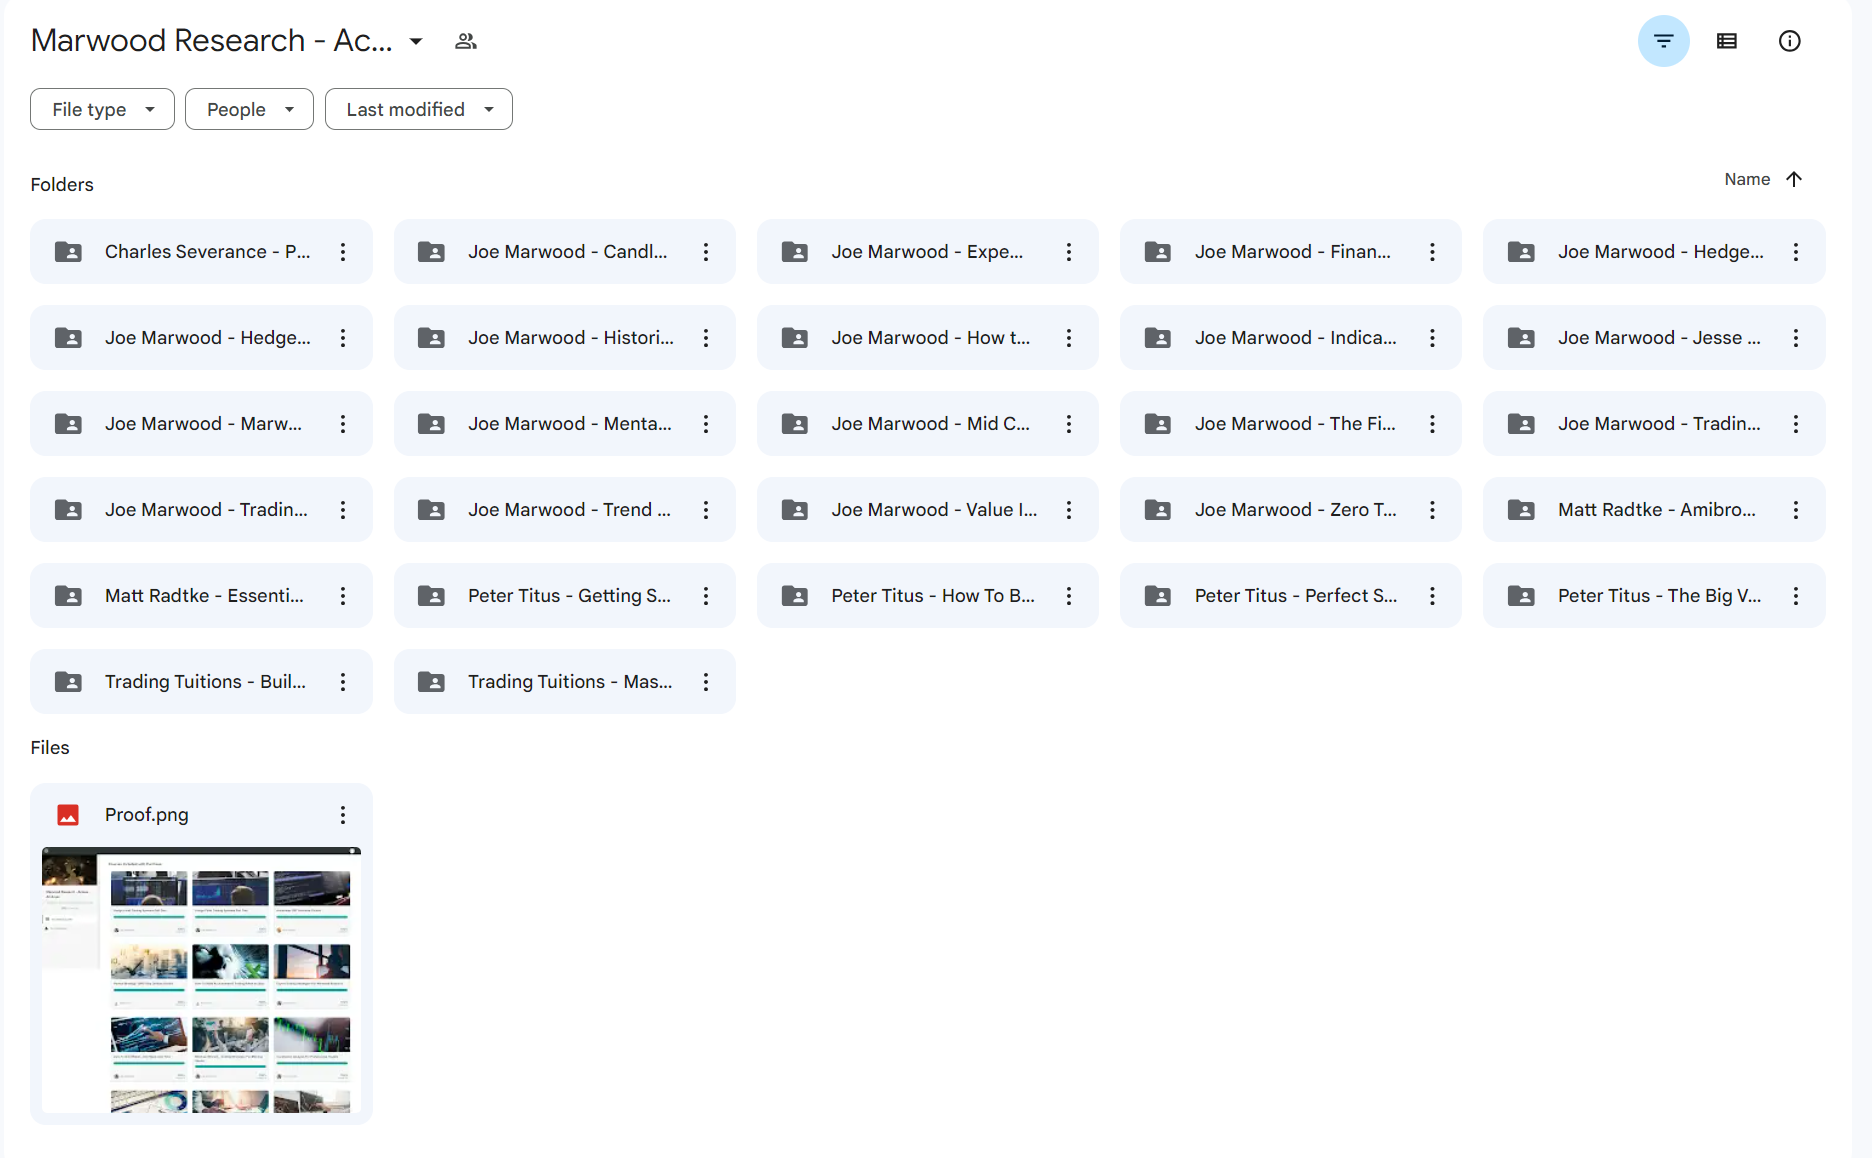Screen dimensions: 1872x1158
Task: Open more actions for Joe Marwood - Jesse folder
Action: coord(1796,338)
